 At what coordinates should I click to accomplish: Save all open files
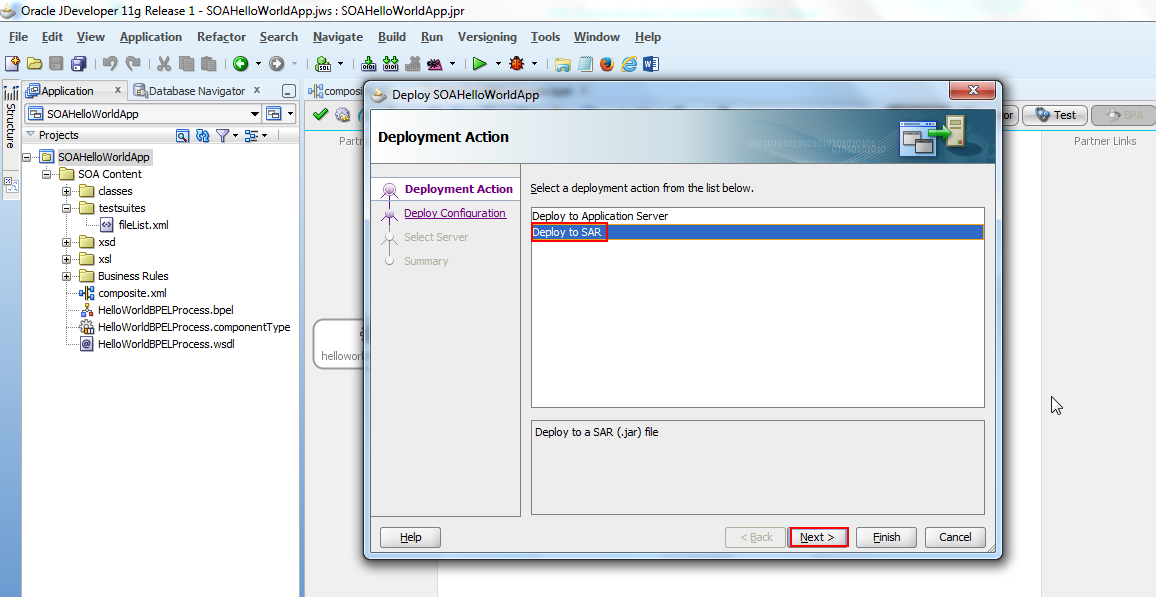coord(78,63)
